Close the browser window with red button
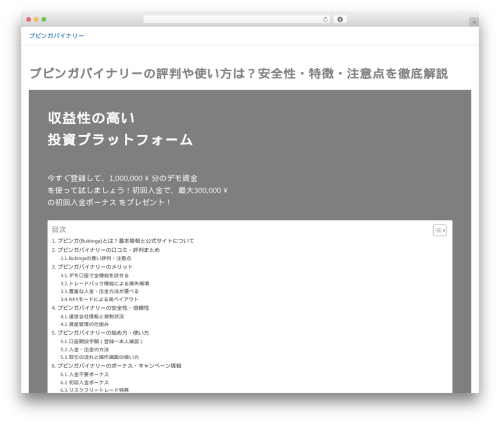Viewport: 500px width, 423px height. point(29,20)
